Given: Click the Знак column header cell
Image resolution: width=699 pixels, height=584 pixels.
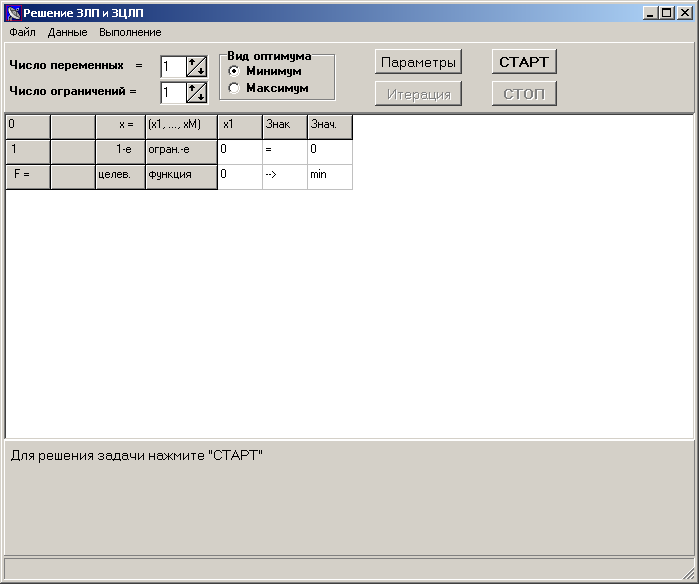Looking at the screenshot, I should pos(285,127).
